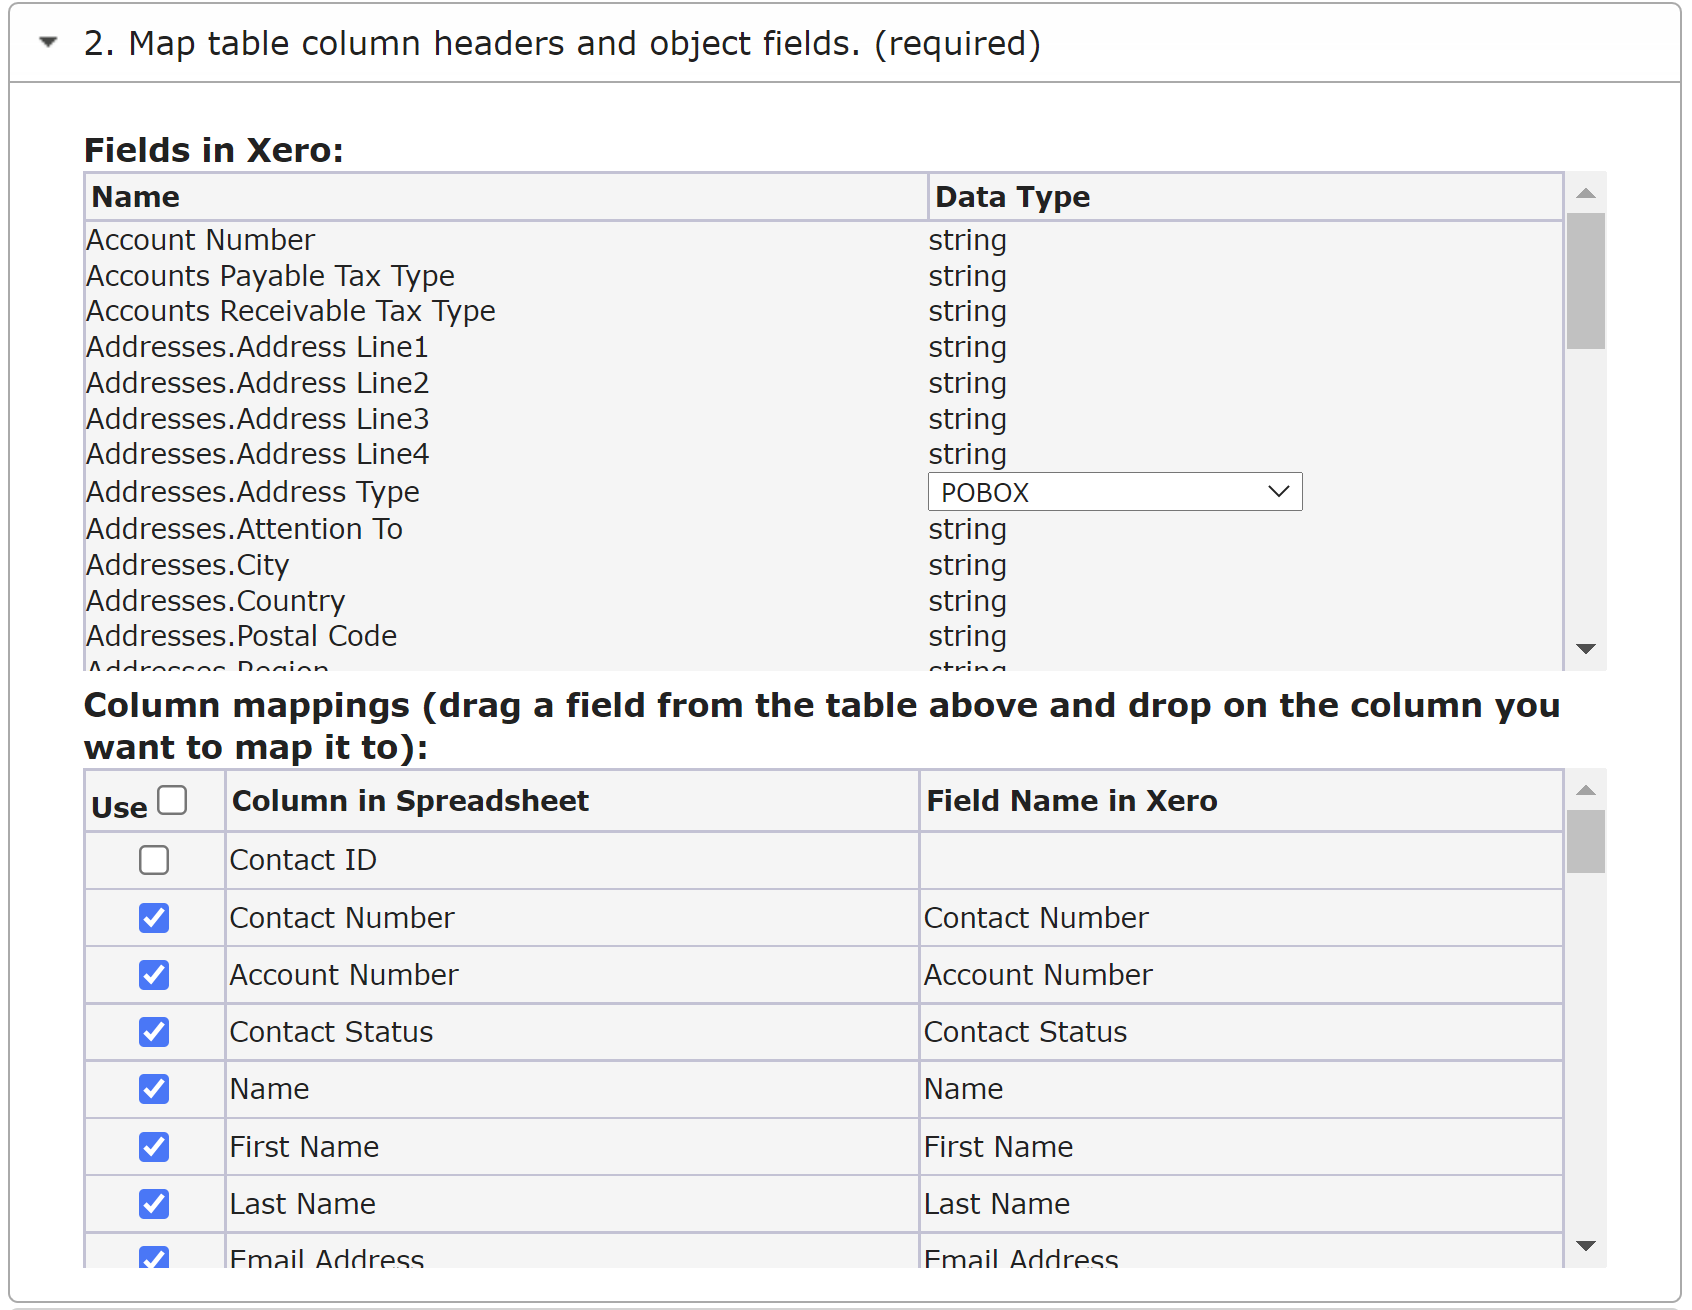Image resolution: width=1692 pixels, height=1310 pixels.
Task: Click the Field Name in Xero header
Action: coord(1241,801)
